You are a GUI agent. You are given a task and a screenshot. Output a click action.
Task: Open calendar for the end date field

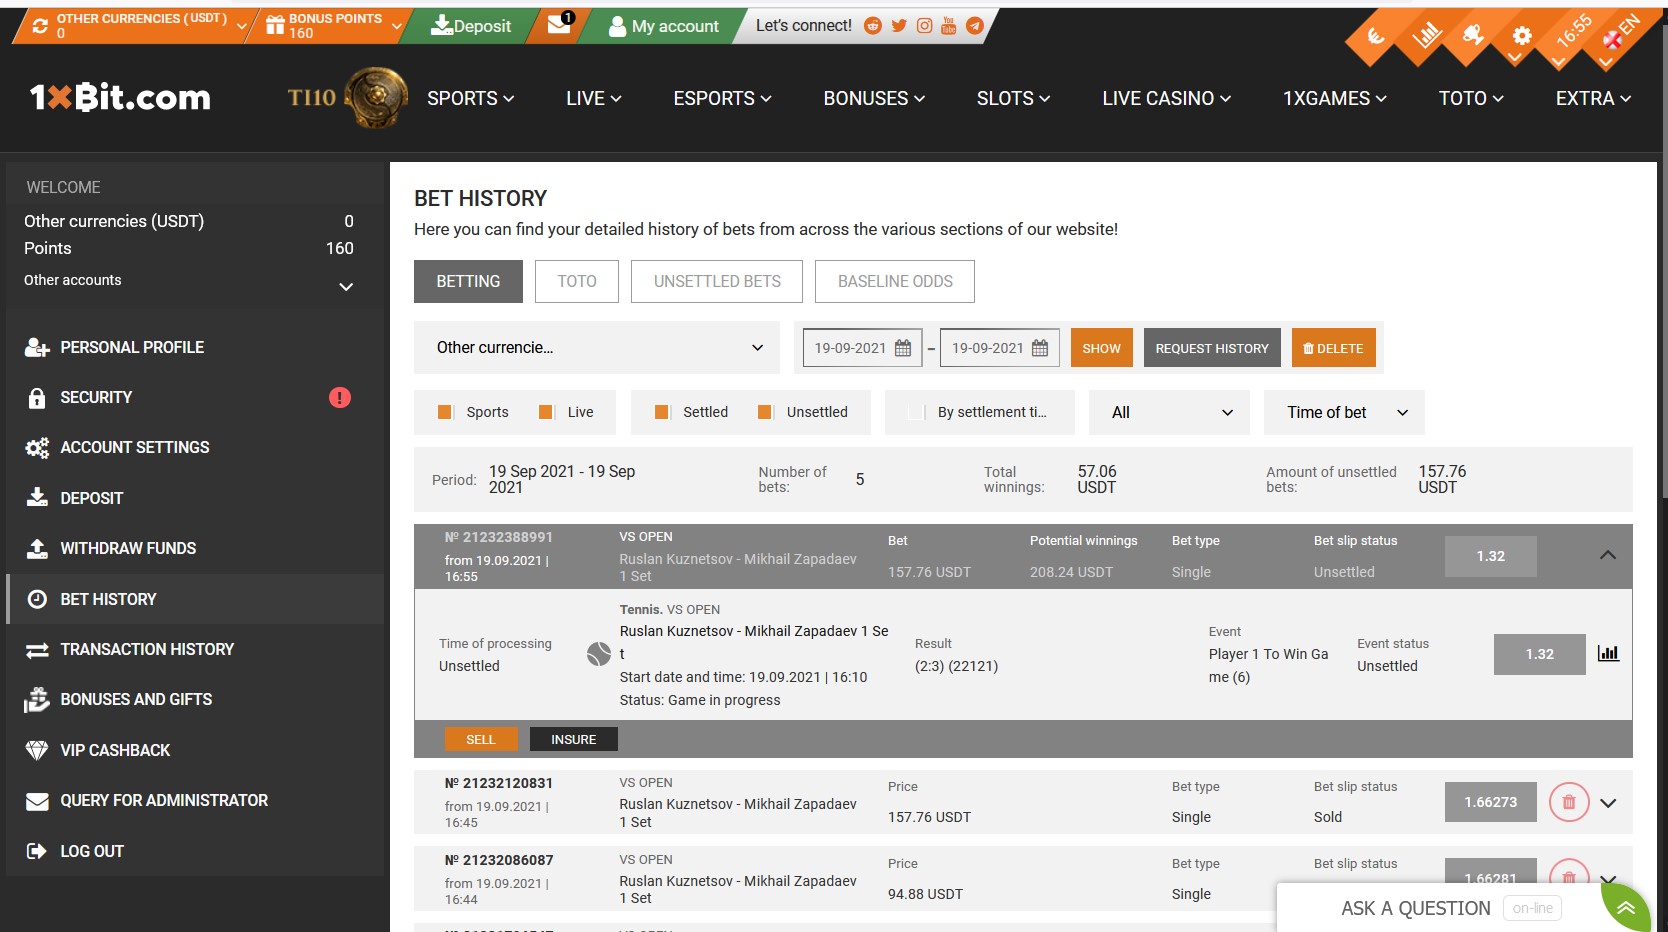coord(1040,348)
